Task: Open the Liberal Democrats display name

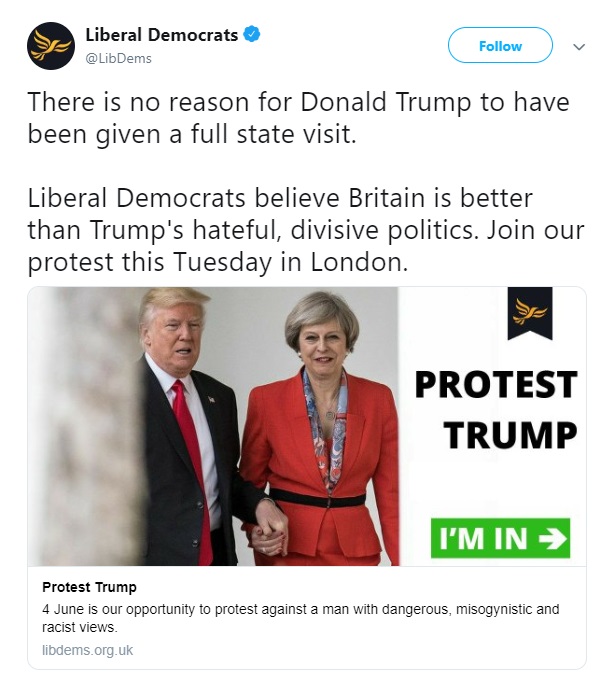Action: (x=162, y=35)
